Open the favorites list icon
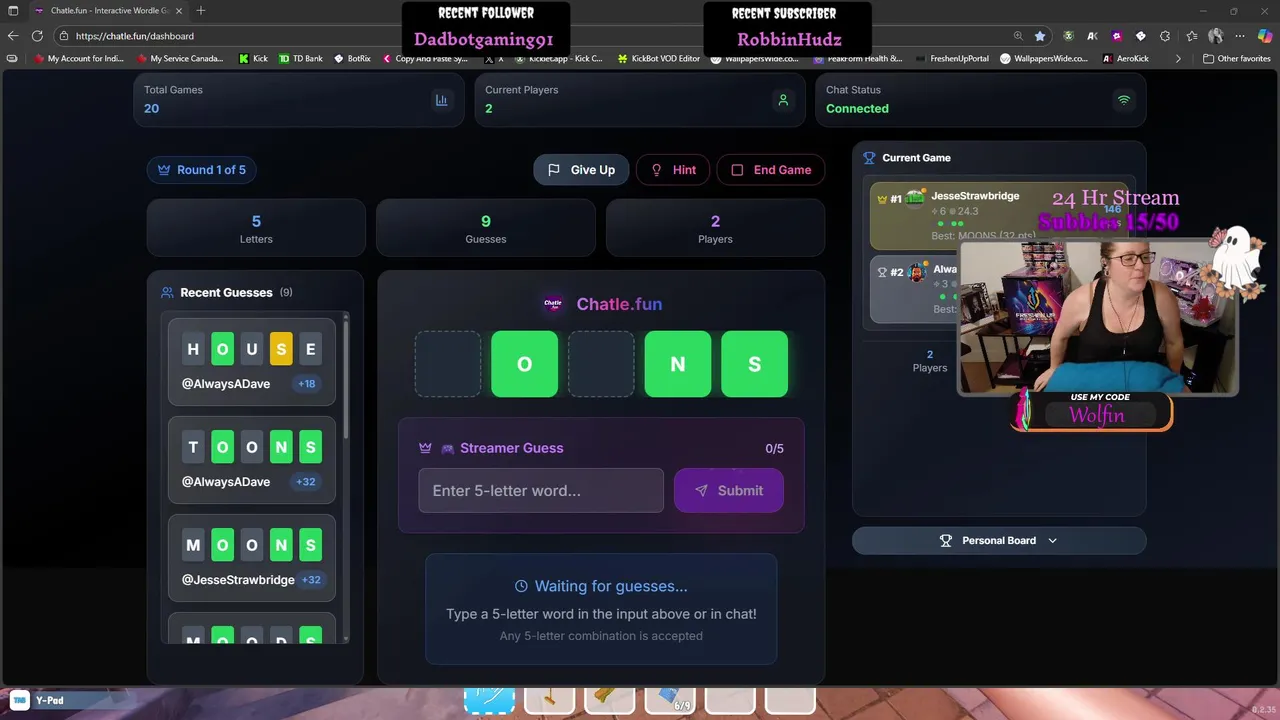The height and width of the screenshot is (720, 1280). 1190,35
